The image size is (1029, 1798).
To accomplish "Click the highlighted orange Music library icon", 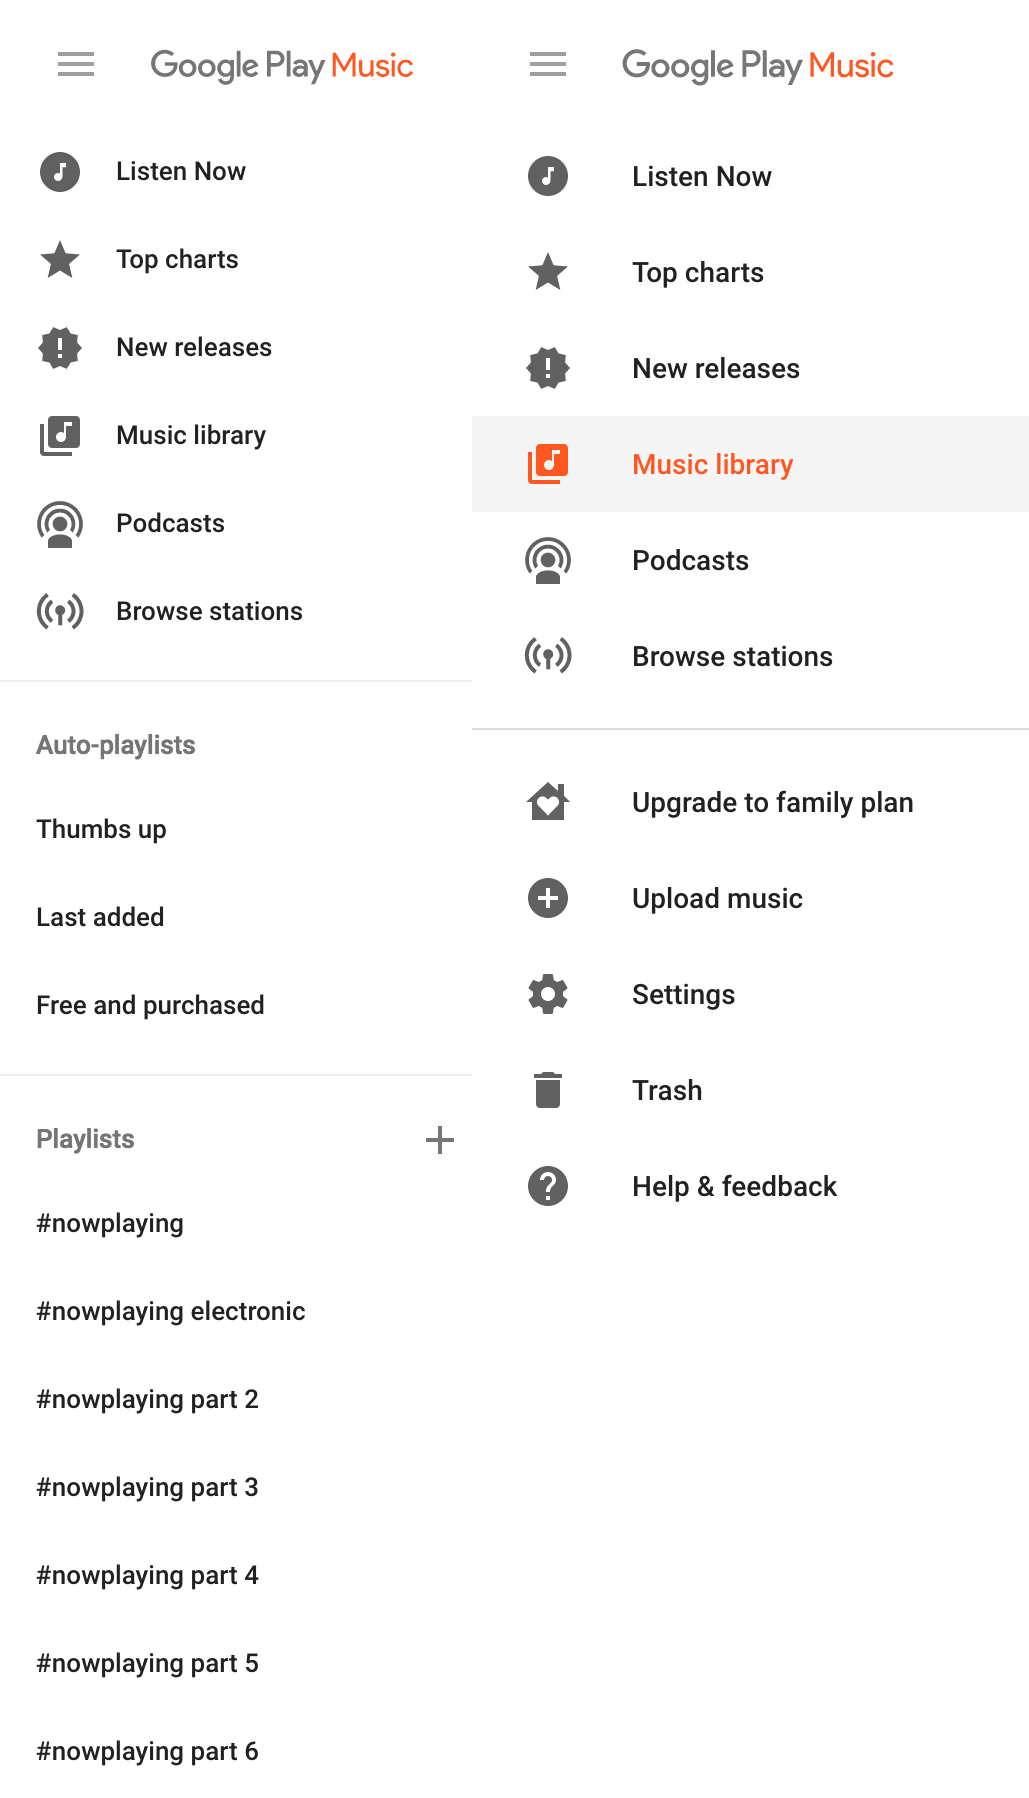I will [x=548, y=464].
